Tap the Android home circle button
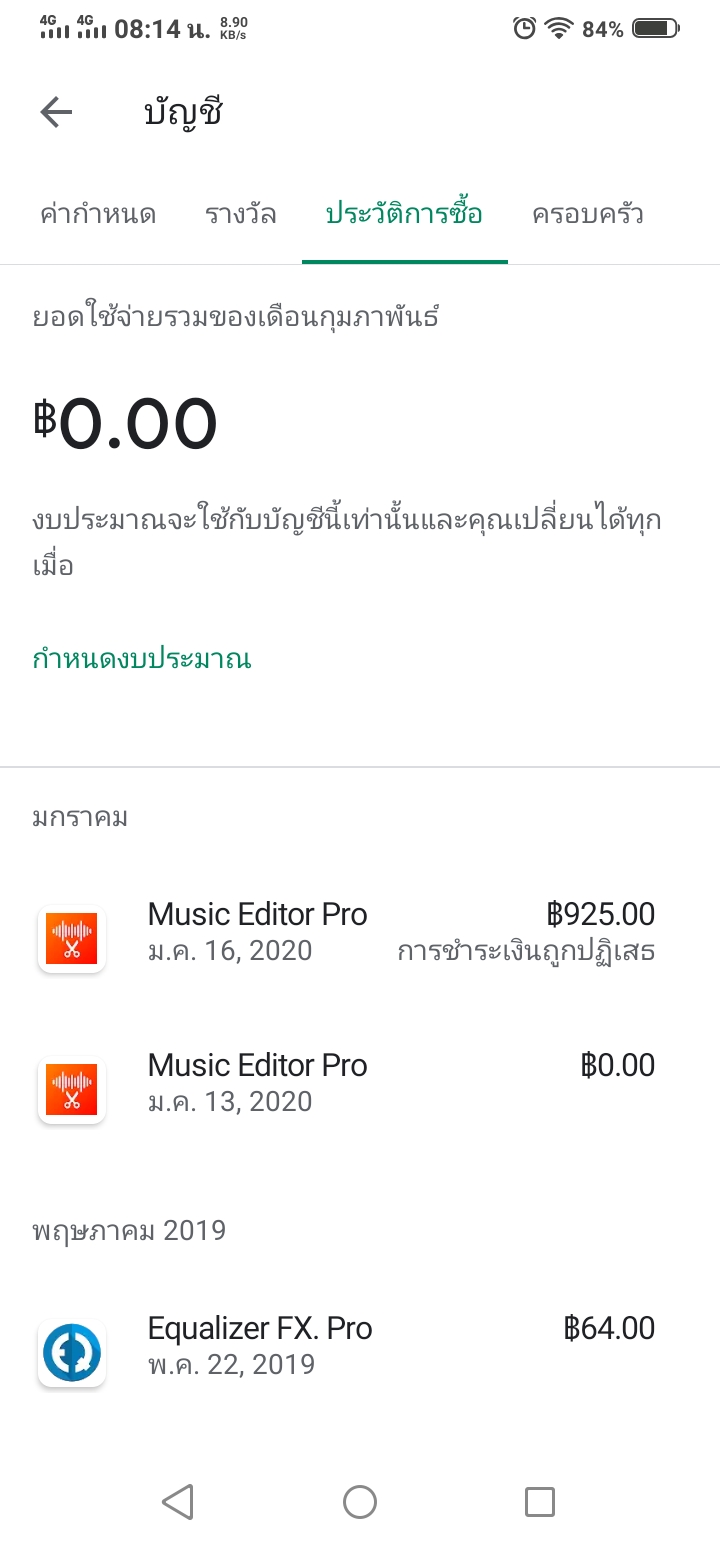Screen dimensions: 720x1544 coord(360,1501)
